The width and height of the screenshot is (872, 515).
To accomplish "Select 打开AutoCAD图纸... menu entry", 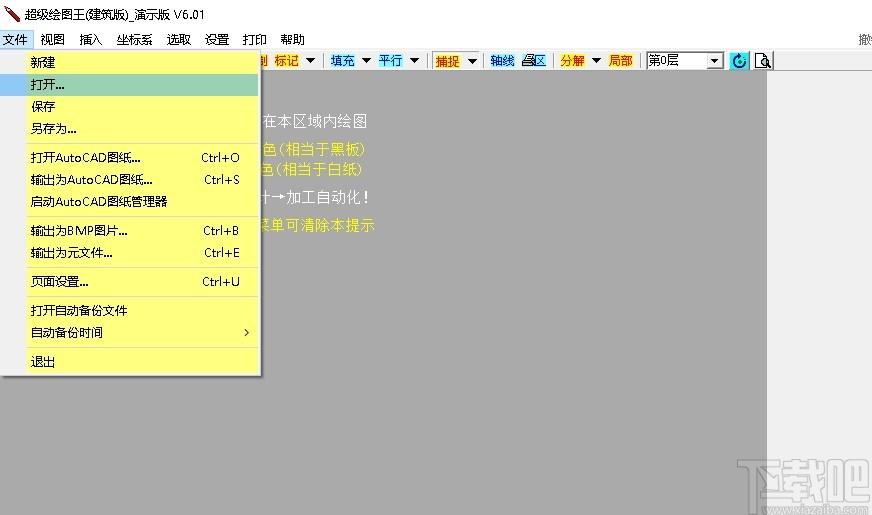I will click(130, 157).
